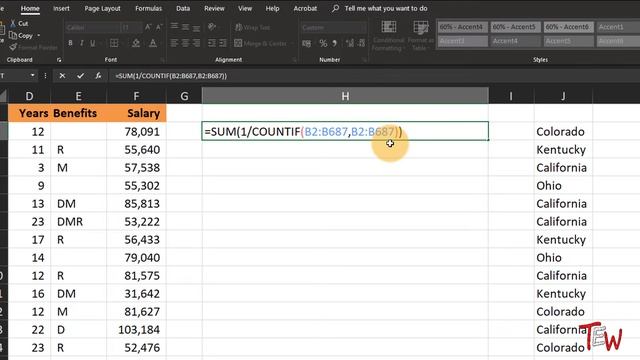Select the Accent4 cell style
Image resolution: width=640 pixels, height=360 pixels.
pyautogui.click(x=516, y=41)
